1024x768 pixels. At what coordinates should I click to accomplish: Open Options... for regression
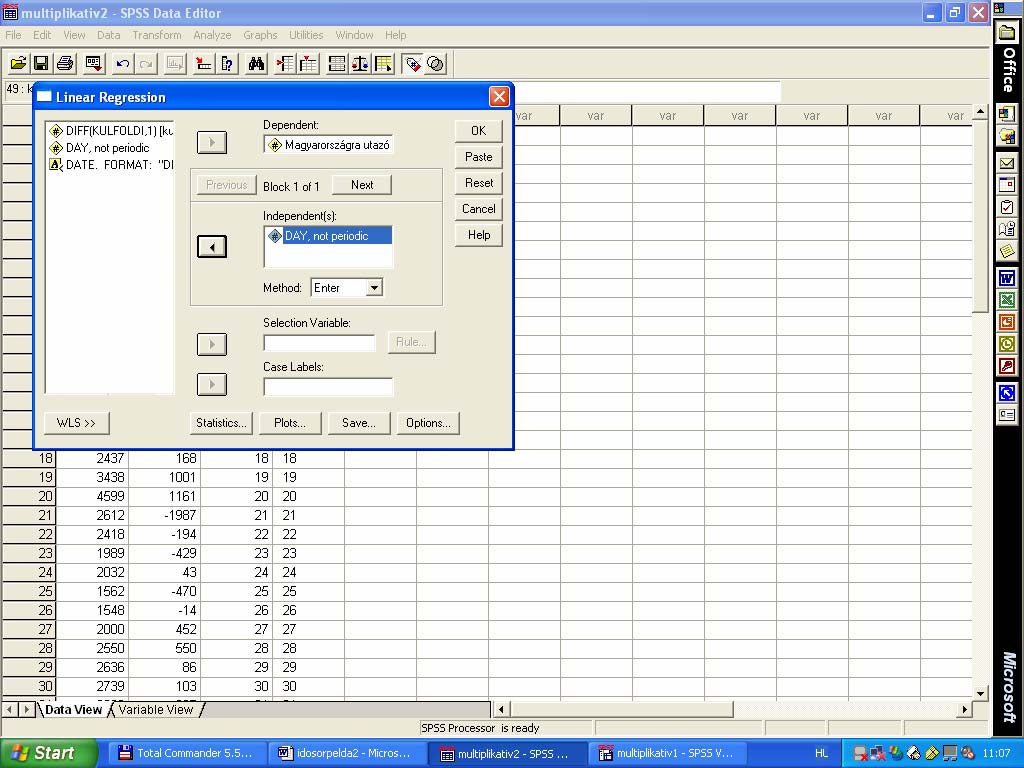[x=428, y=423]
